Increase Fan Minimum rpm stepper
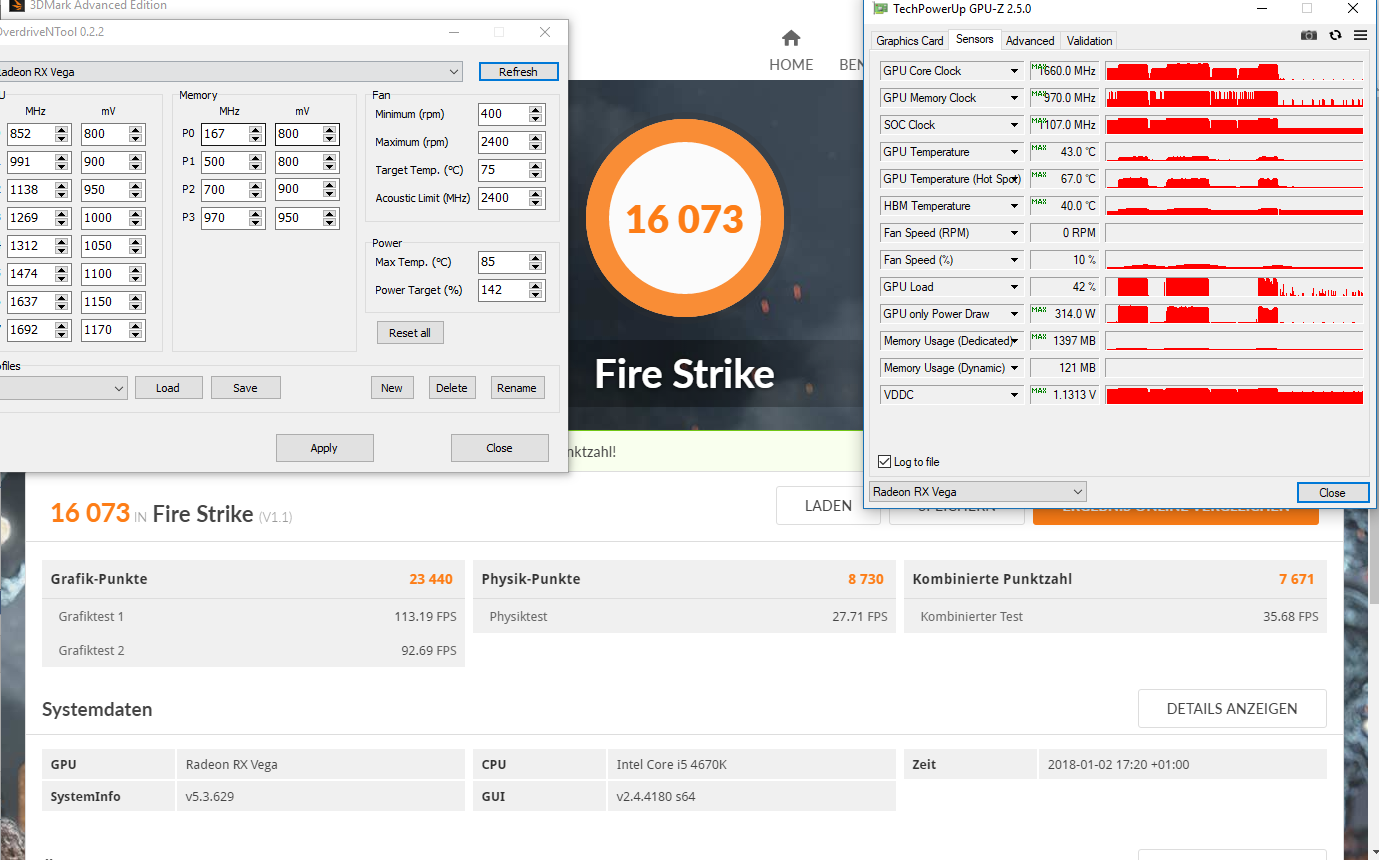Viewport: 1379px width, 860px height. (x=536, y=110)
